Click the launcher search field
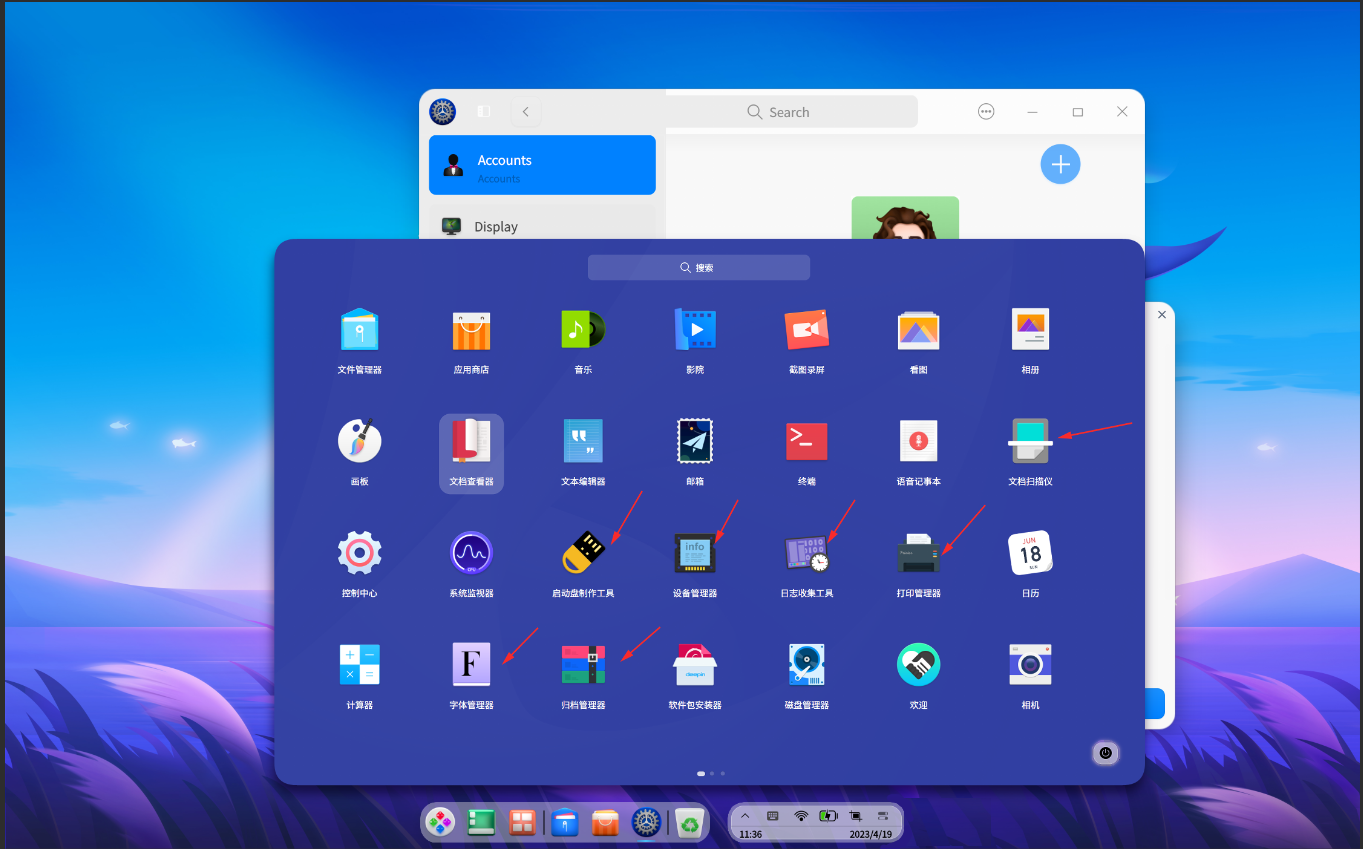The image size is (1363, 849). point(698,267)
